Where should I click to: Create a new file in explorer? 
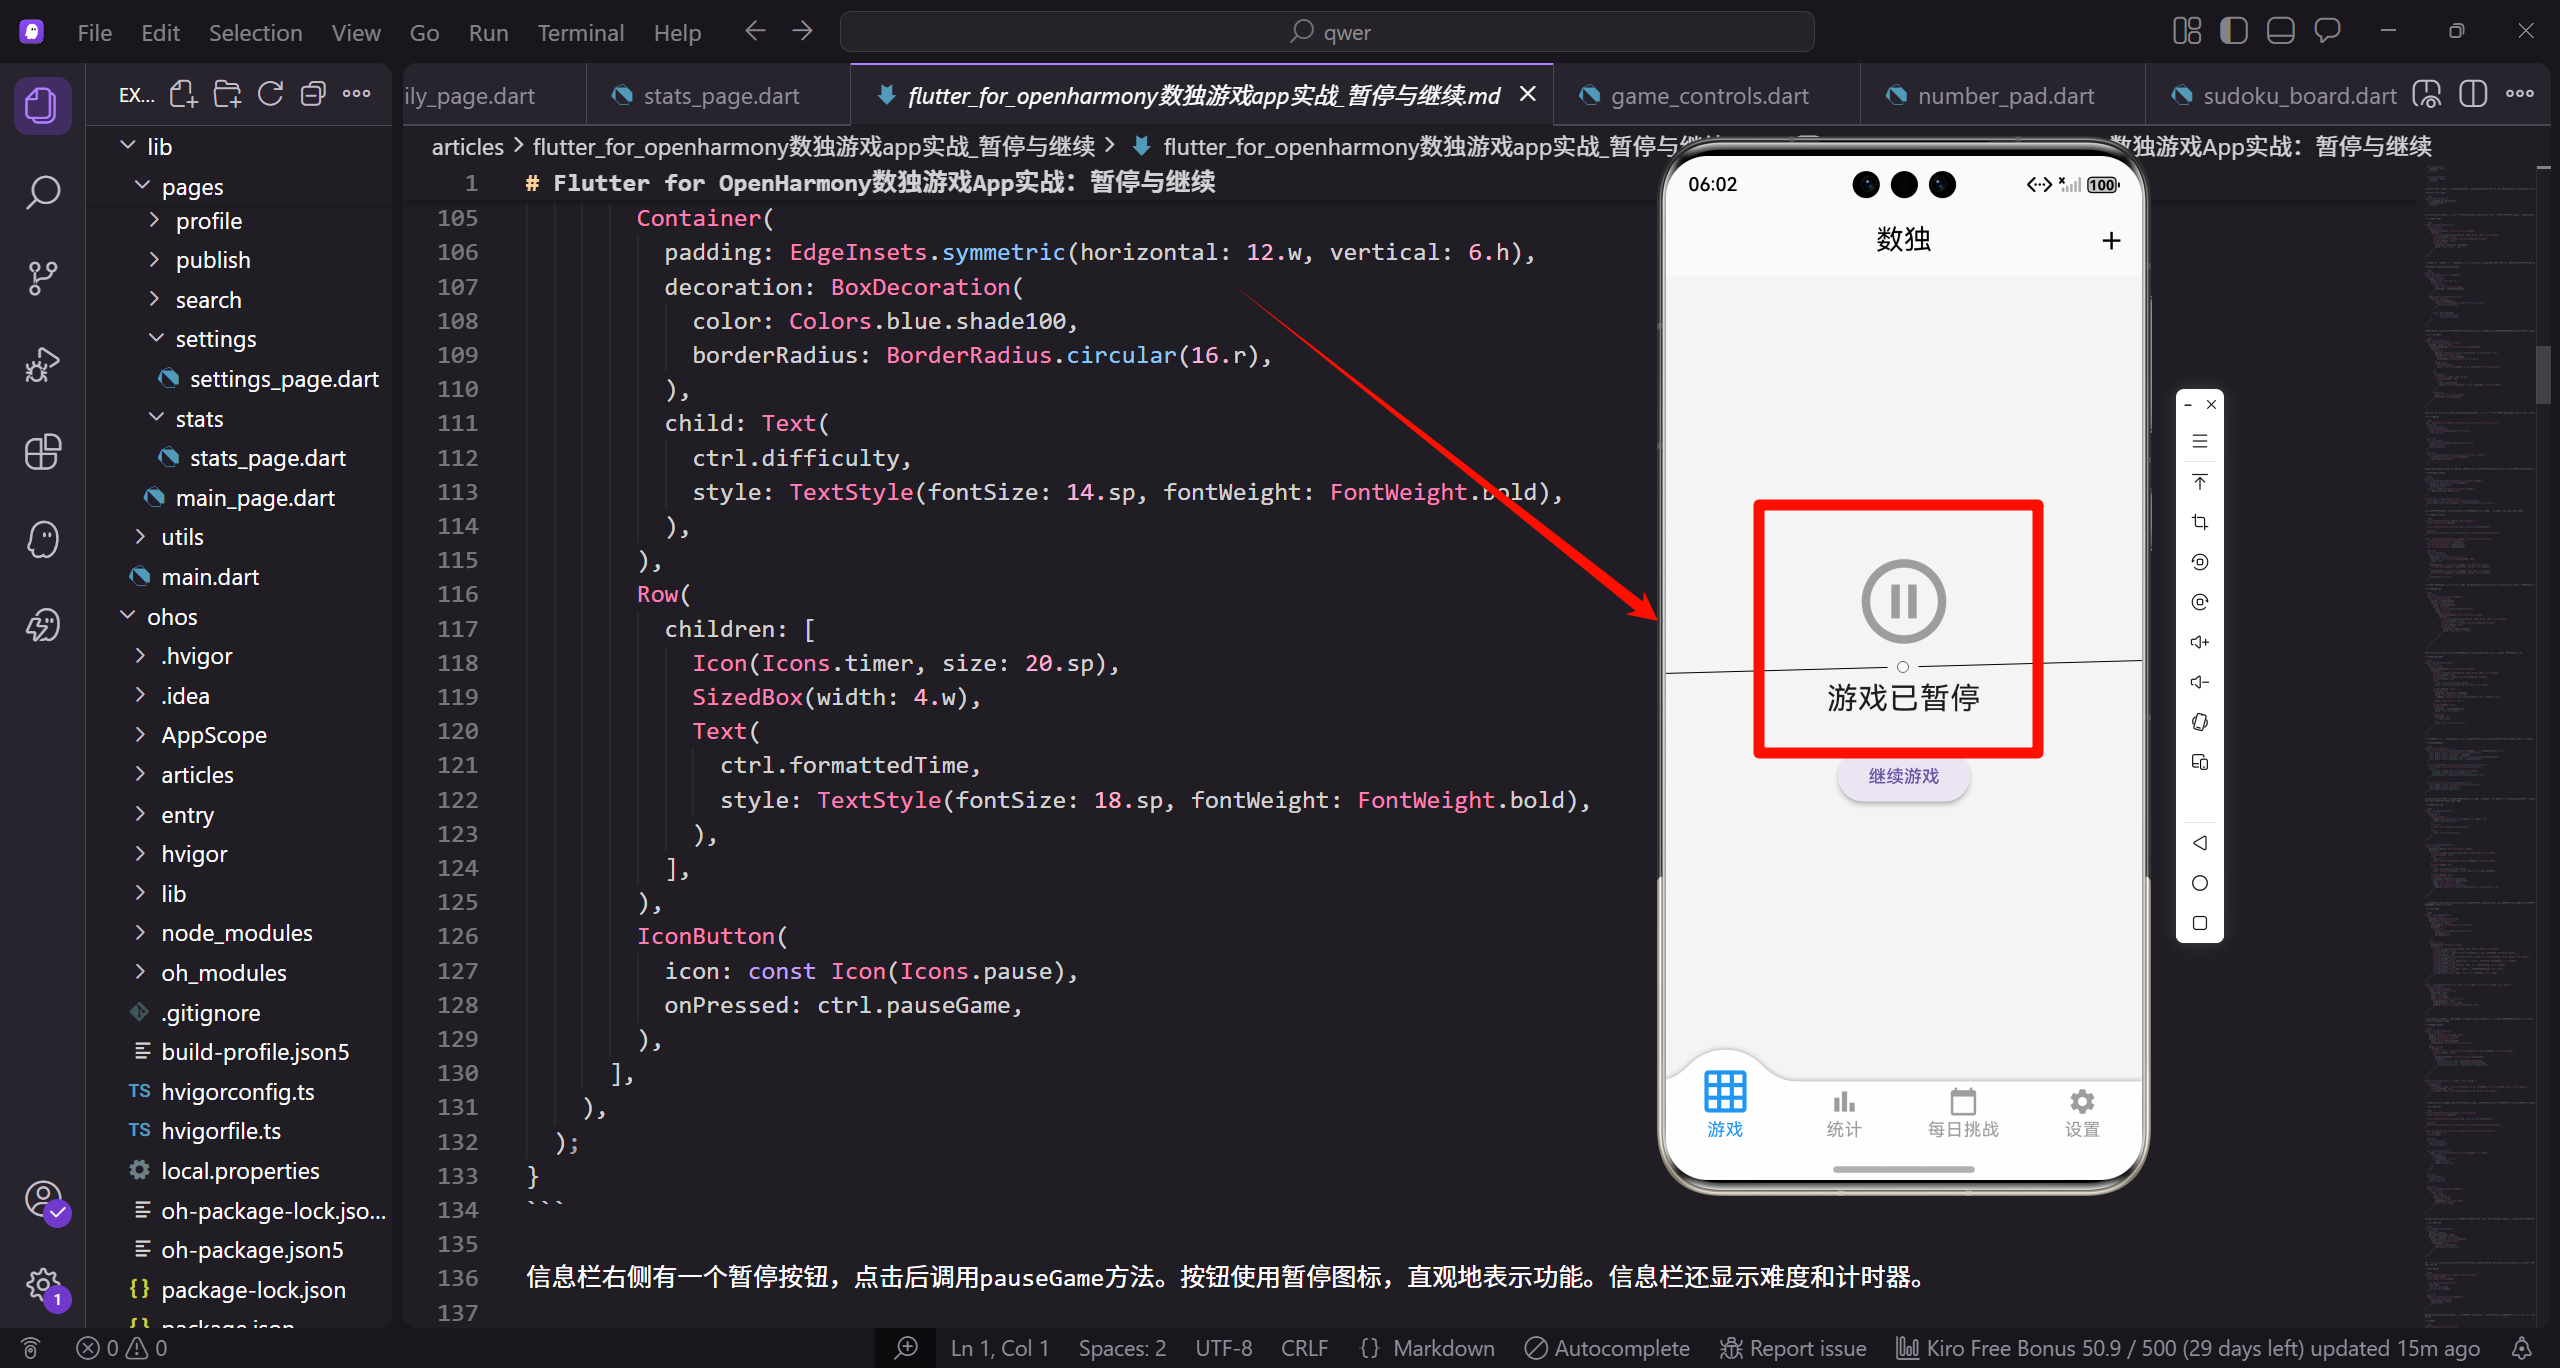183,94
